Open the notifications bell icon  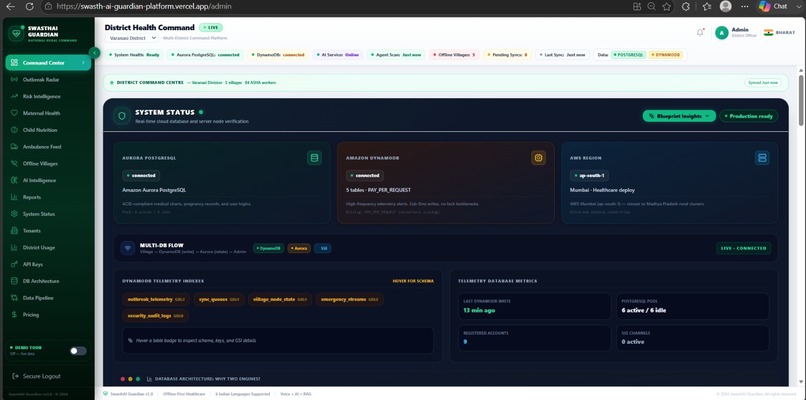700,32
